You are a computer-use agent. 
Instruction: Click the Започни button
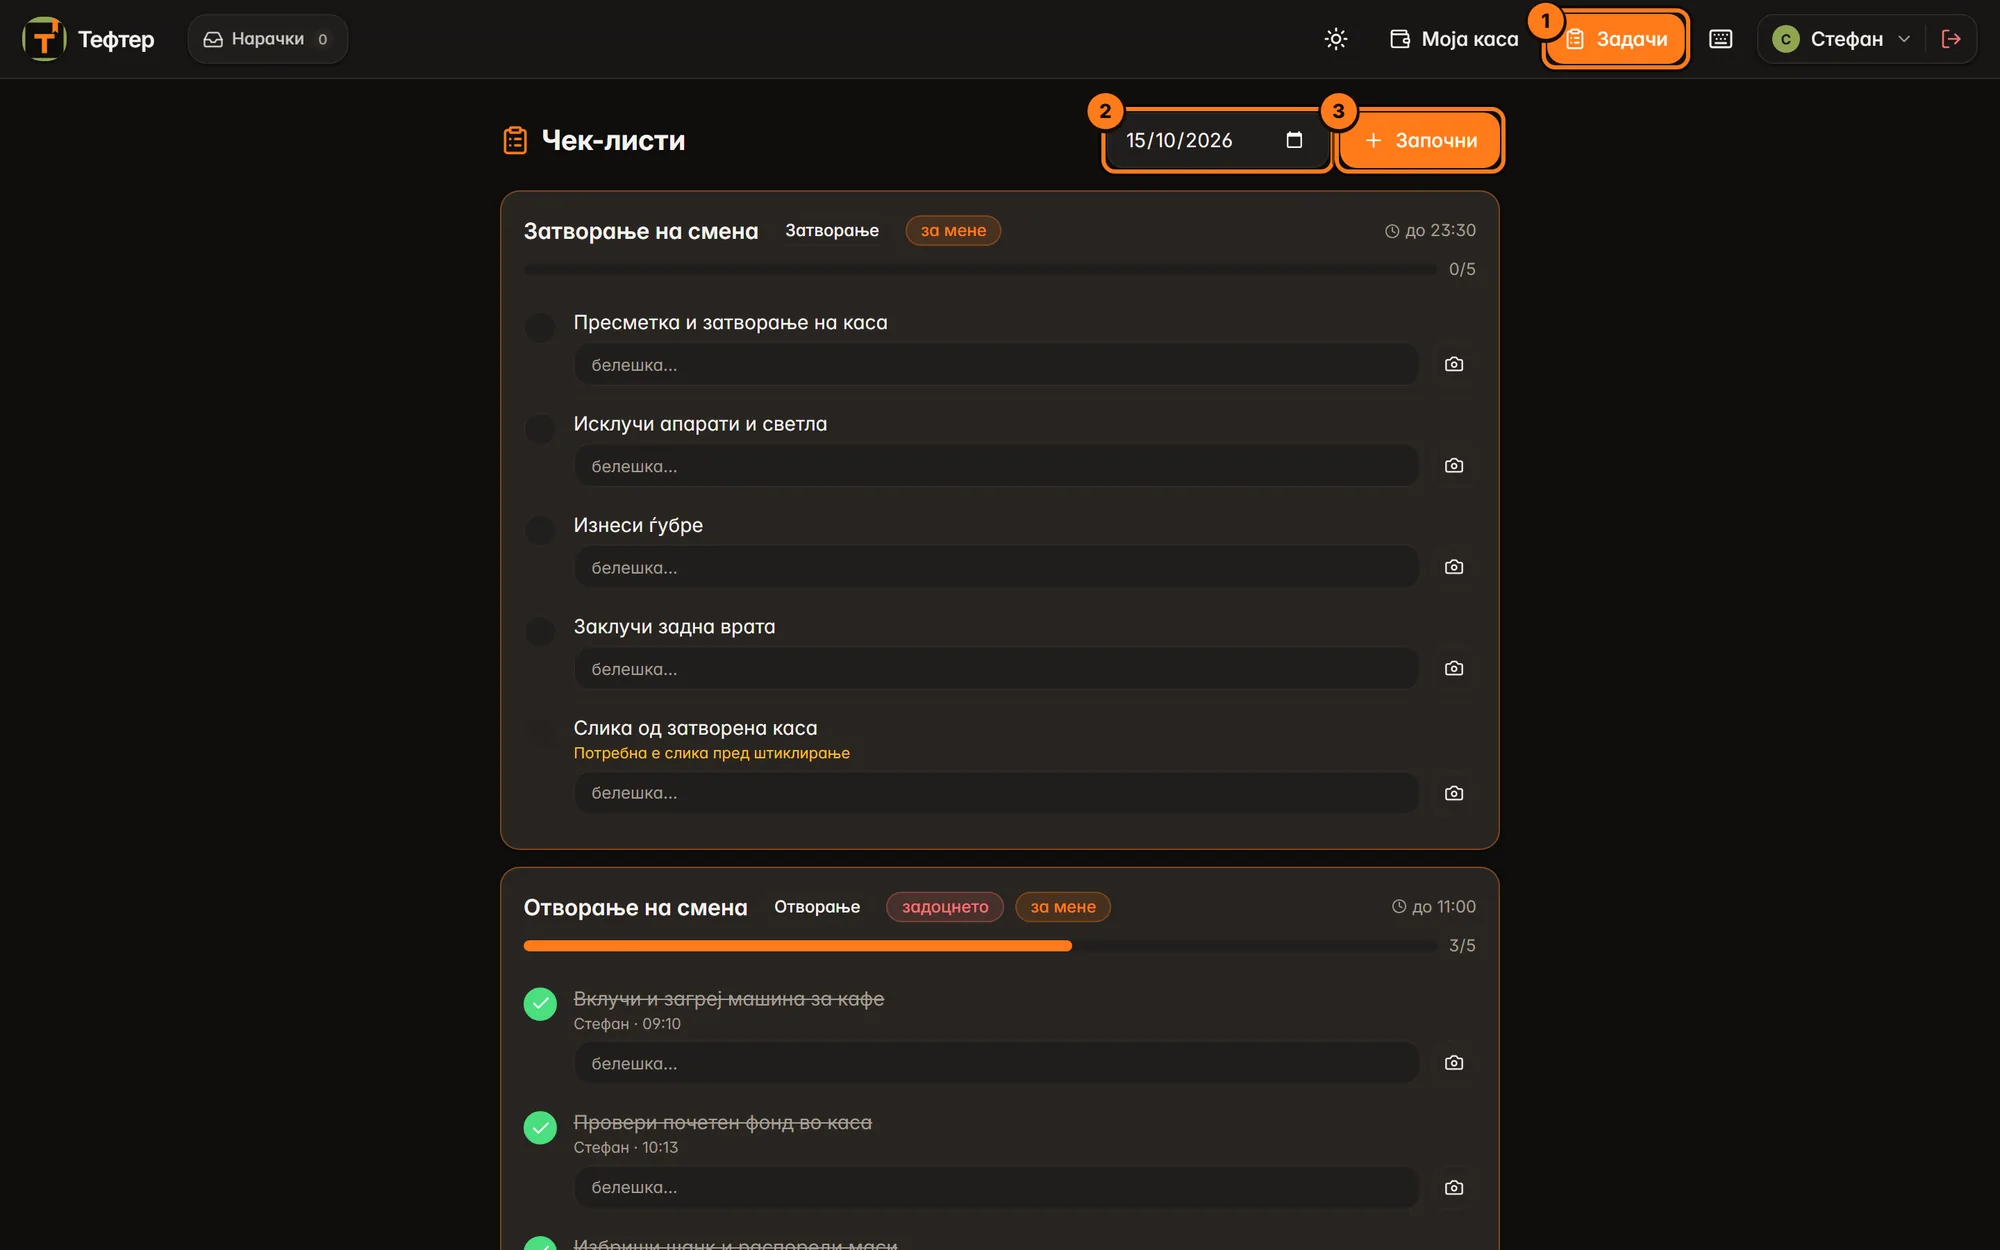tap(1420, 140)
